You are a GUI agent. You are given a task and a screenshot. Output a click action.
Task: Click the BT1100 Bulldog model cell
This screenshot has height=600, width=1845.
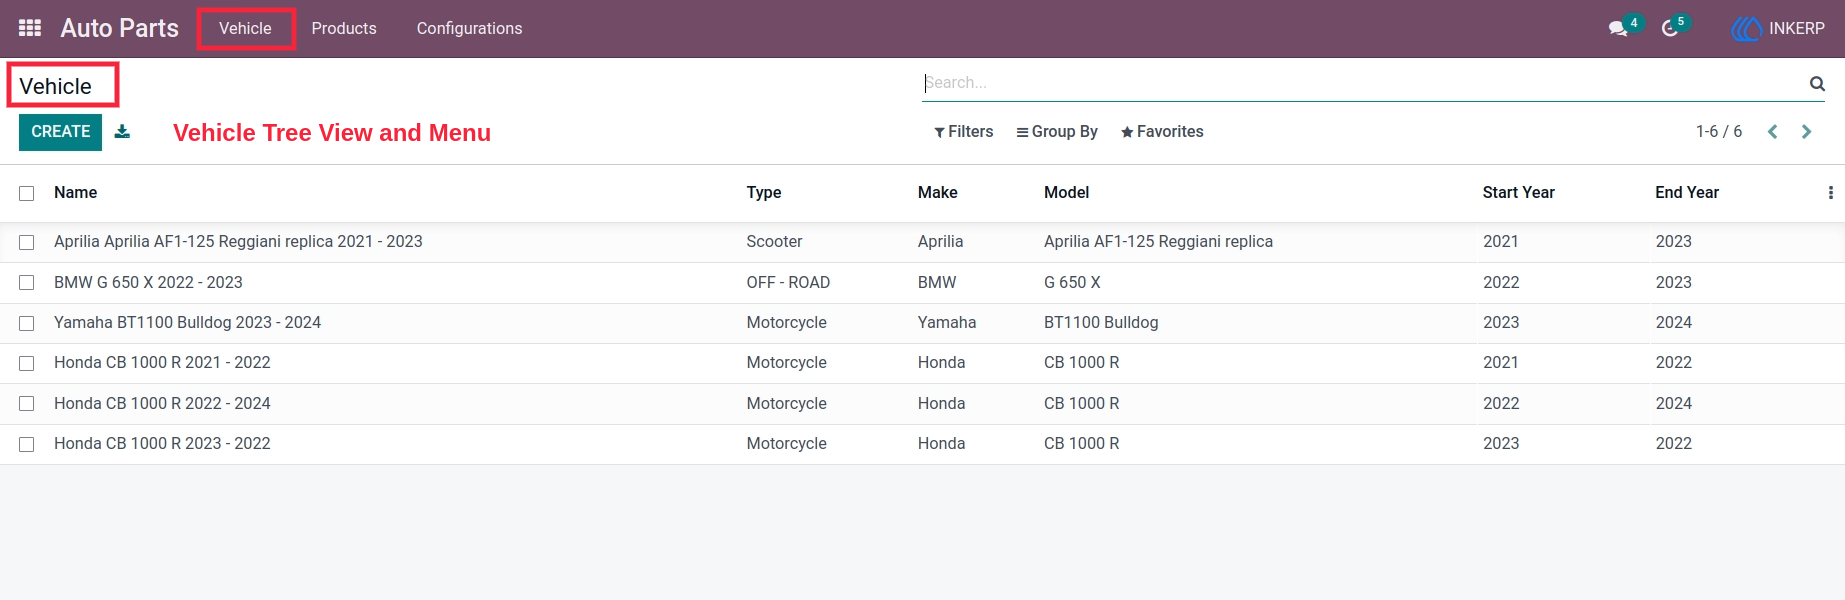click(1101, 323)
